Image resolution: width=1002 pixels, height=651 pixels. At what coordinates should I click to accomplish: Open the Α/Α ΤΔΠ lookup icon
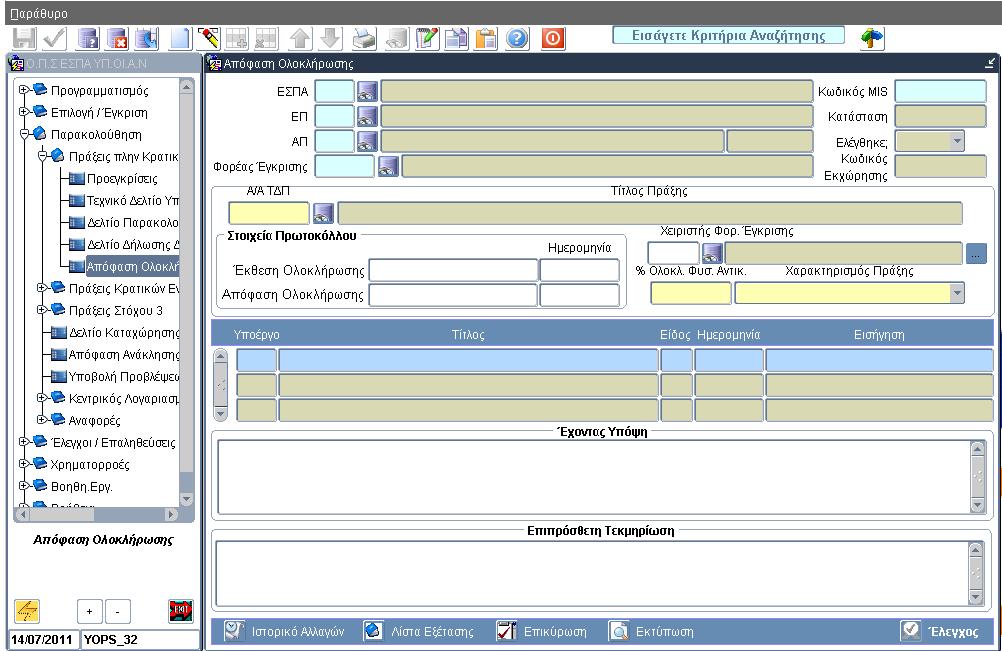click(323, 213)
